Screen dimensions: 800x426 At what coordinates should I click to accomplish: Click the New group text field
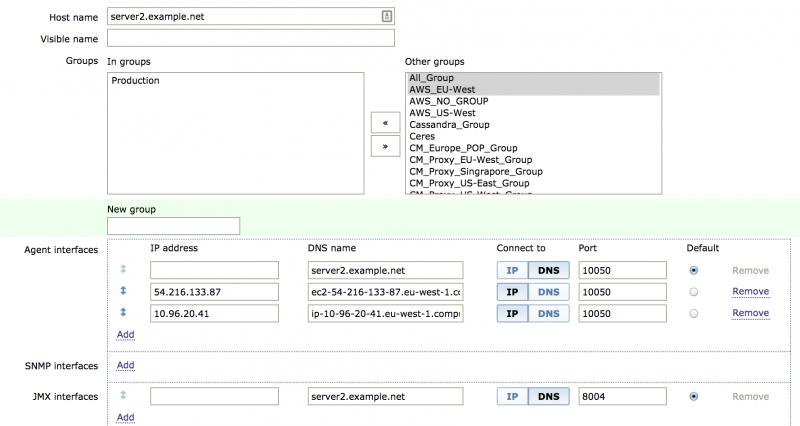tap(174, 227)
